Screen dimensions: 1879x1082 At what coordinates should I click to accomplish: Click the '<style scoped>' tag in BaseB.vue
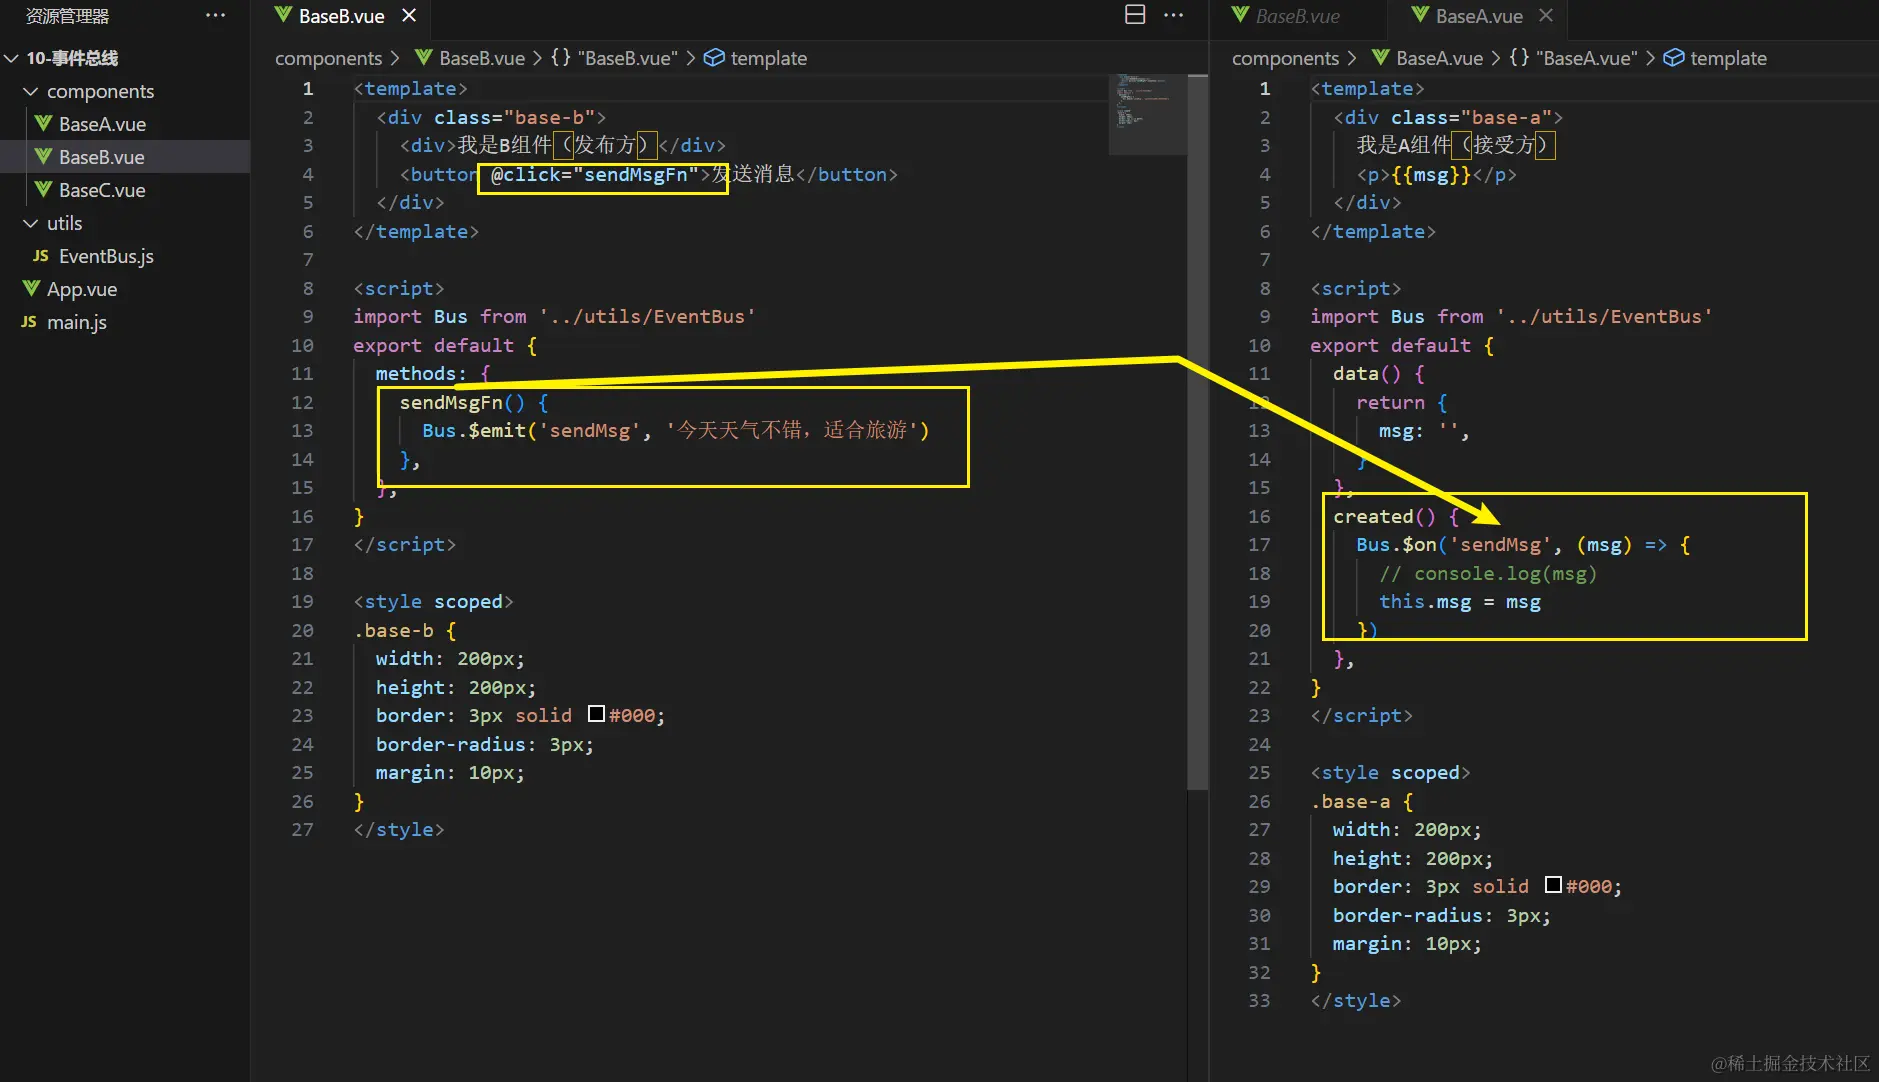point(433,601)
